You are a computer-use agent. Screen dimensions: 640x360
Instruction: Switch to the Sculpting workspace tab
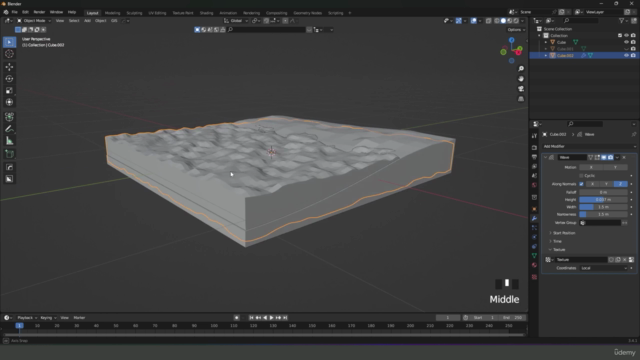[x=134, y=13]
